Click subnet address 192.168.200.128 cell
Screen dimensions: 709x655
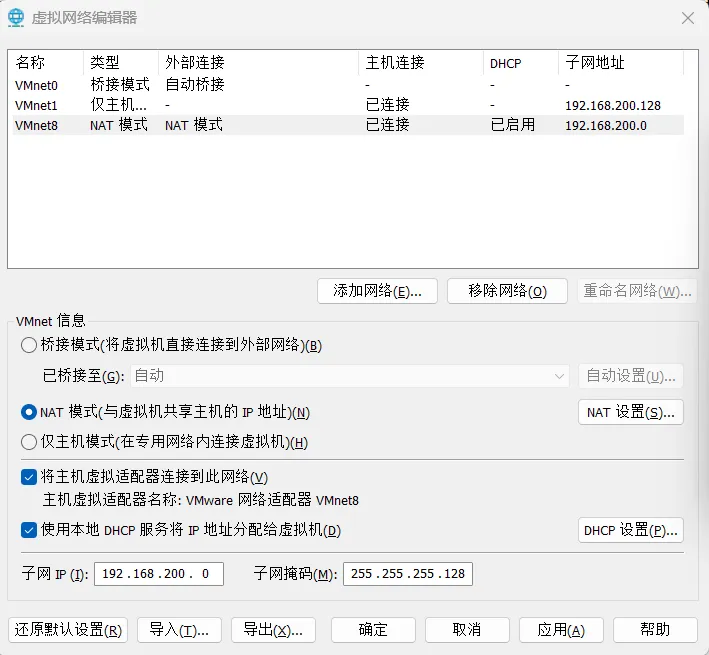[x=613, y=105]
